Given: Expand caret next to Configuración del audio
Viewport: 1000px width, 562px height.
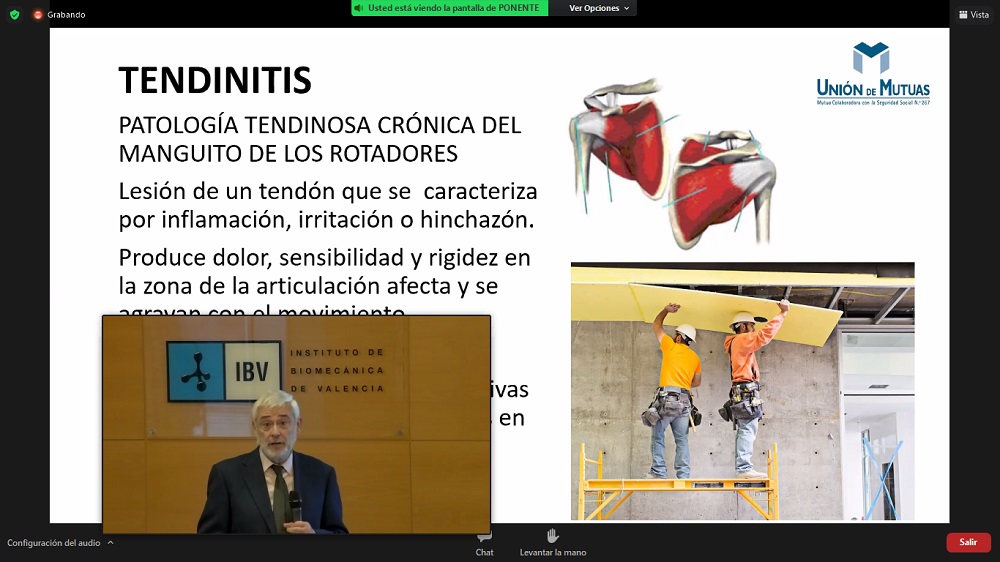Looking at the screenshot, I should (110, 542).
